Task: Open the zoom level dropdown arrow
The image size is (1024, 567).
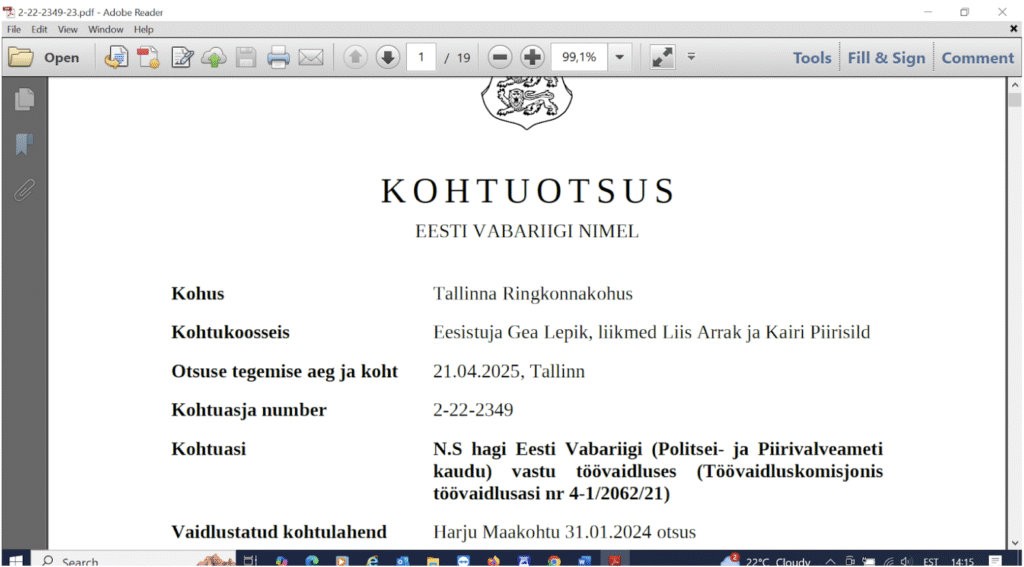Action: (x=620, y=57)
